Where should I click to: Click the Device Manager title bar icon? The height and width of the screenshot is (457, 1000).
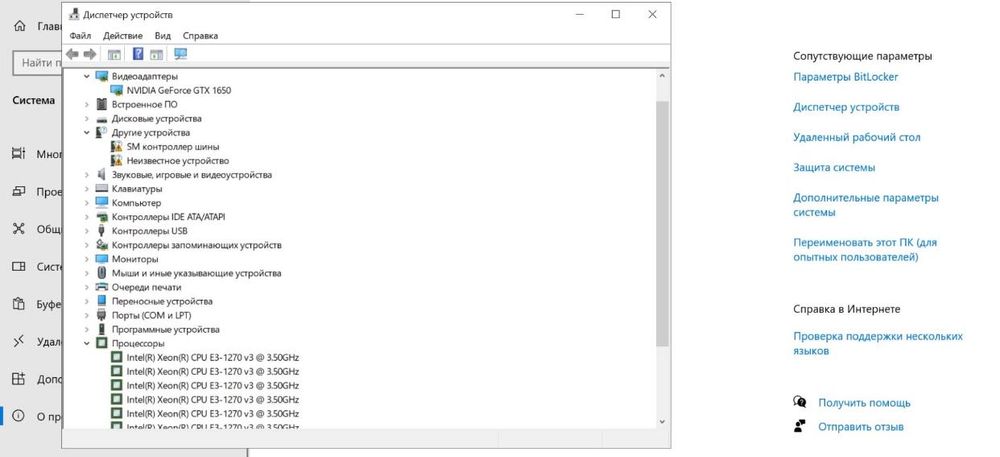click(x=74, y=14)
